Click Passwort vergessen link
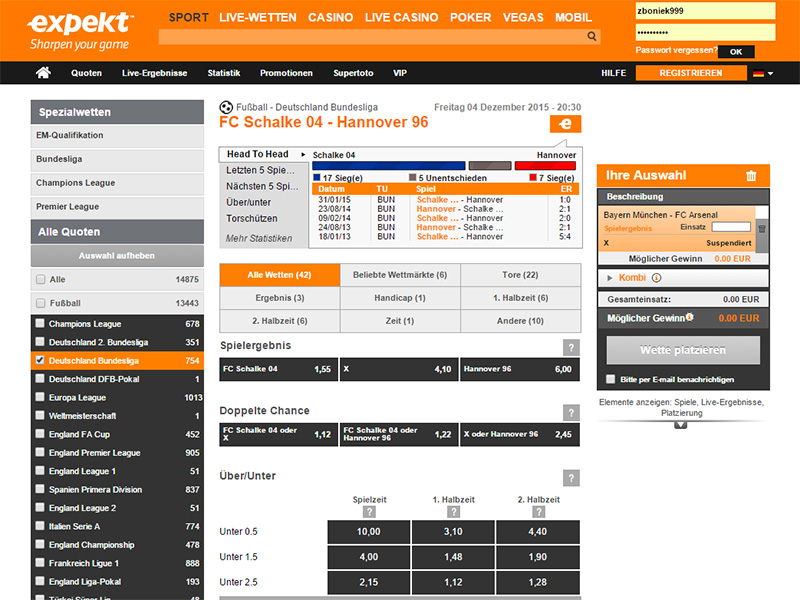The width and height of the screenshot is (800, 600). (x=677, y=50)
